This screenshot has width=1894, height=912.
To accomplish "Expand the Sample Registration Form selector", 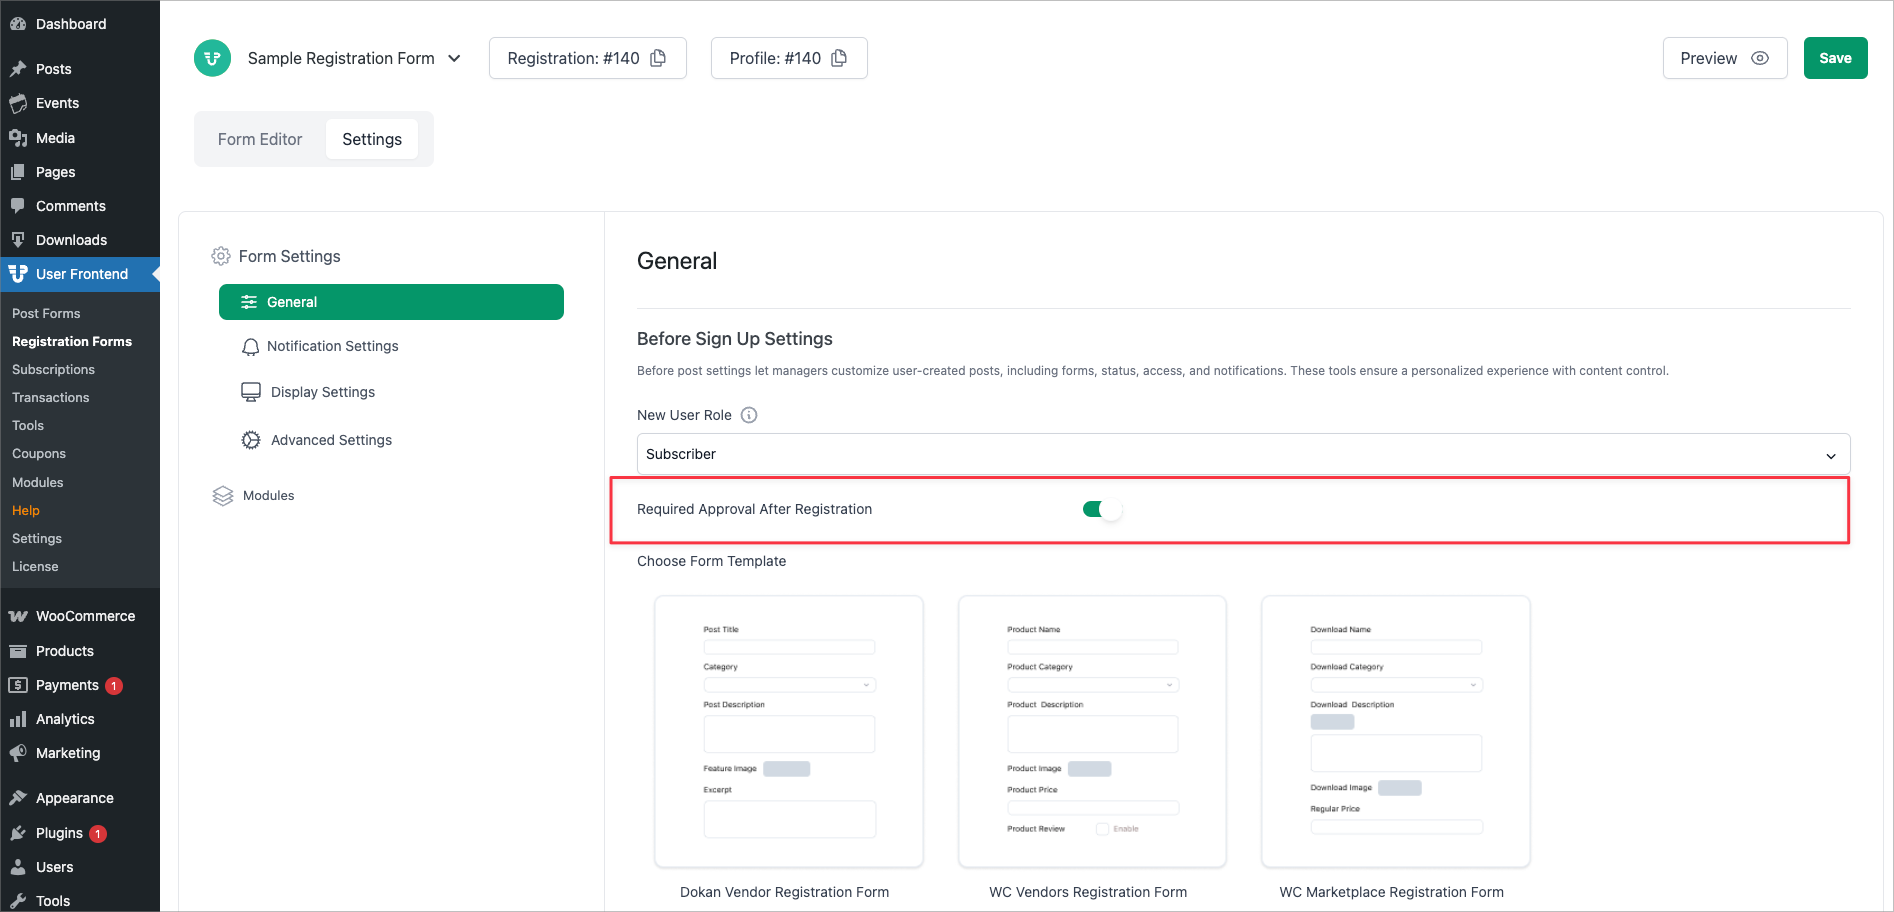I will (456, 58).
